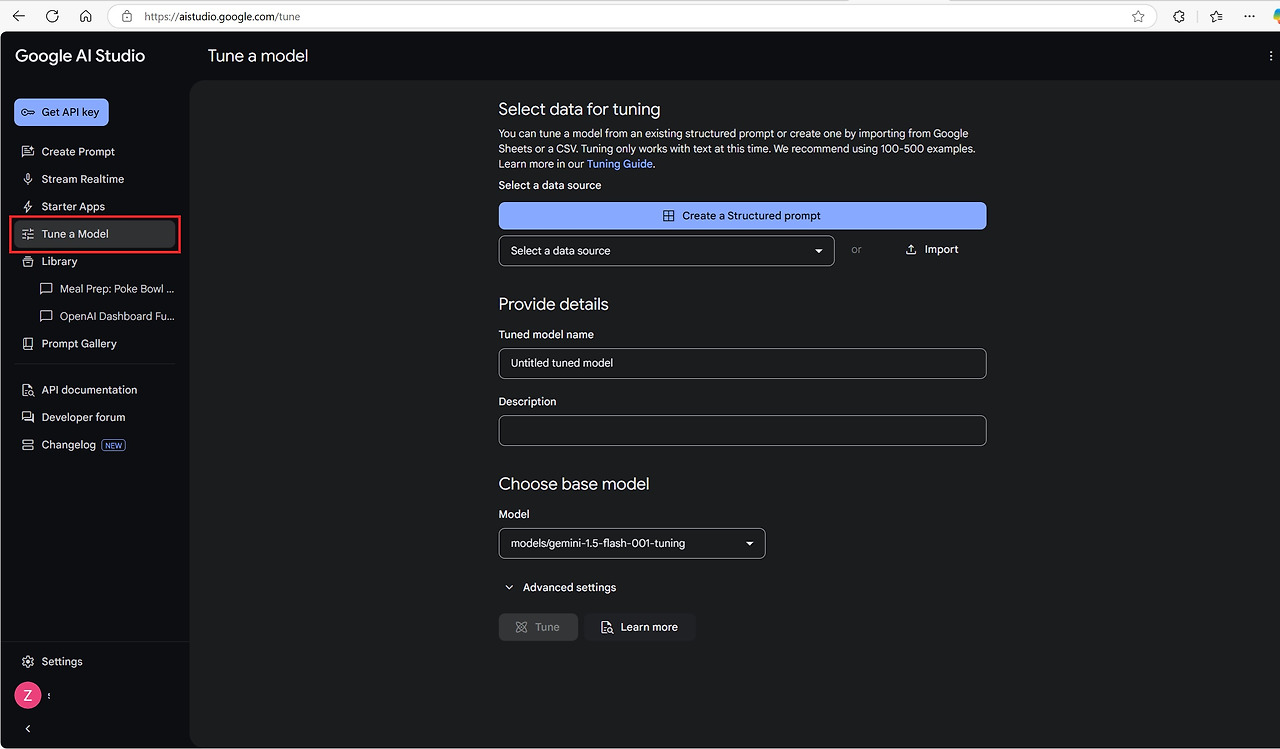Open the AI Studio three-dot menu
Viewport: 1280px width, 749px height.
pos(1270,56)
